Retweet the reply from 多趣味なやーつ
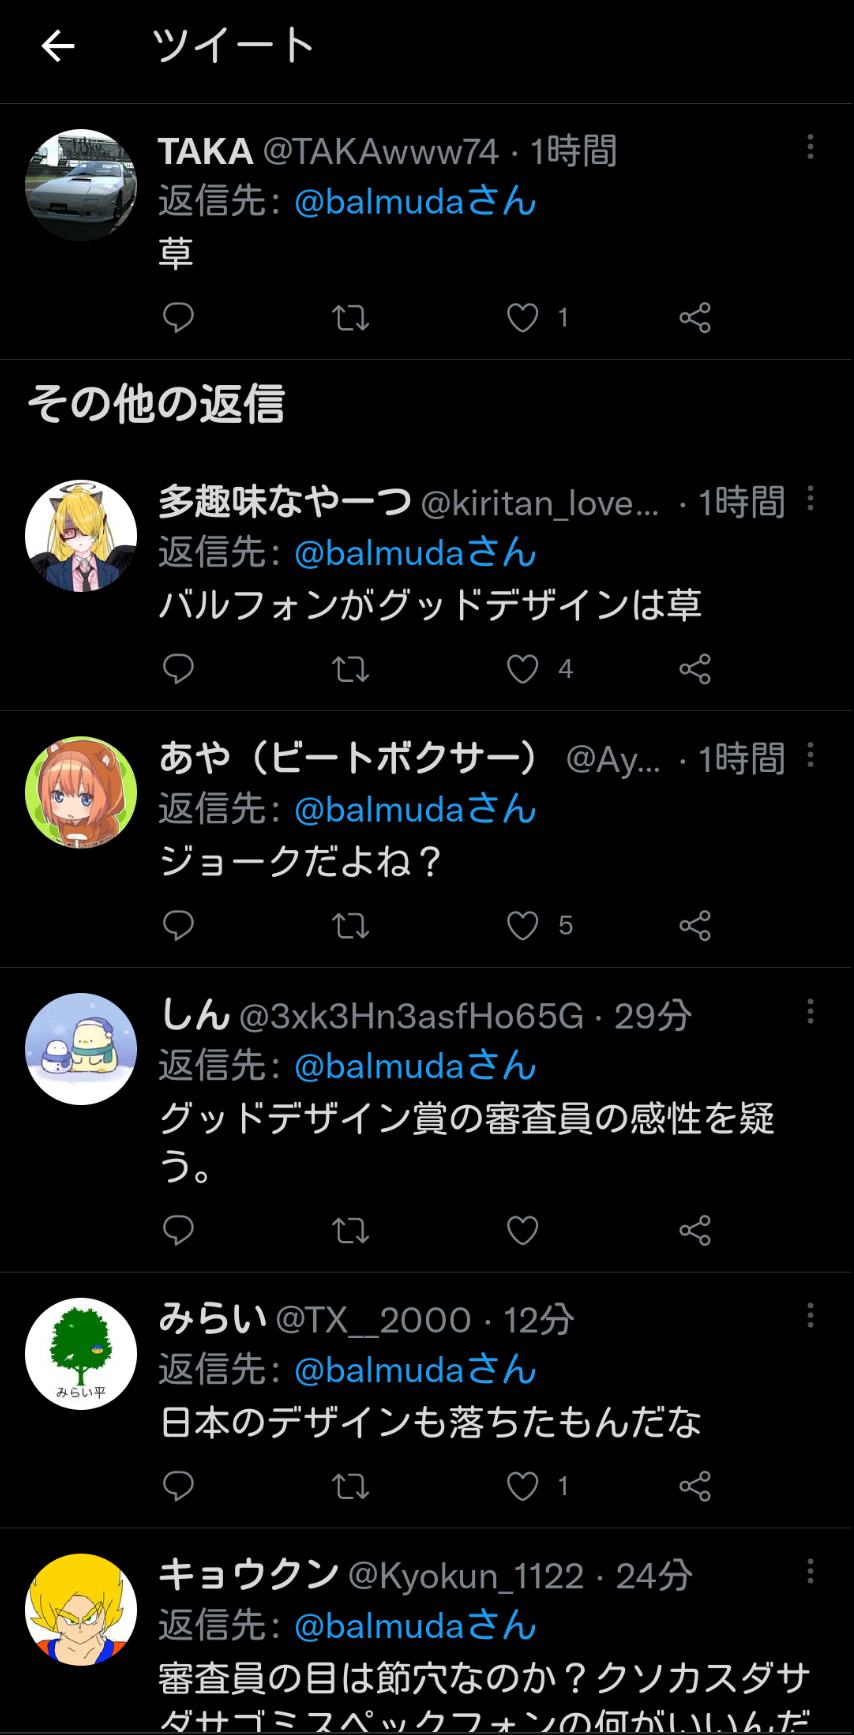 [x=351, y=669]
